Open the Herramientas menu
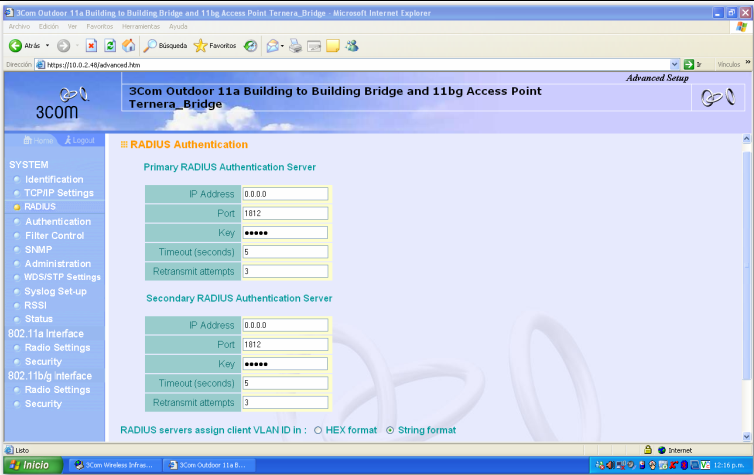 pos(140,26)
